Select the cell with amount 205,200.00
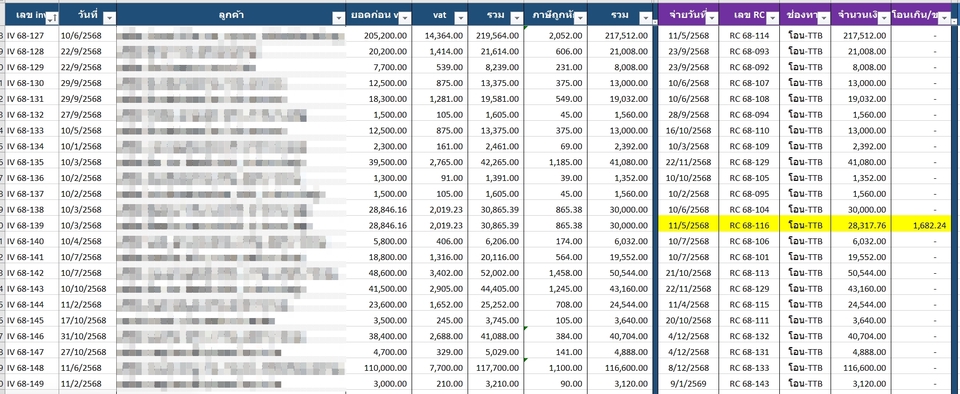This screenshot has height=394, width=960. [378, 36]
